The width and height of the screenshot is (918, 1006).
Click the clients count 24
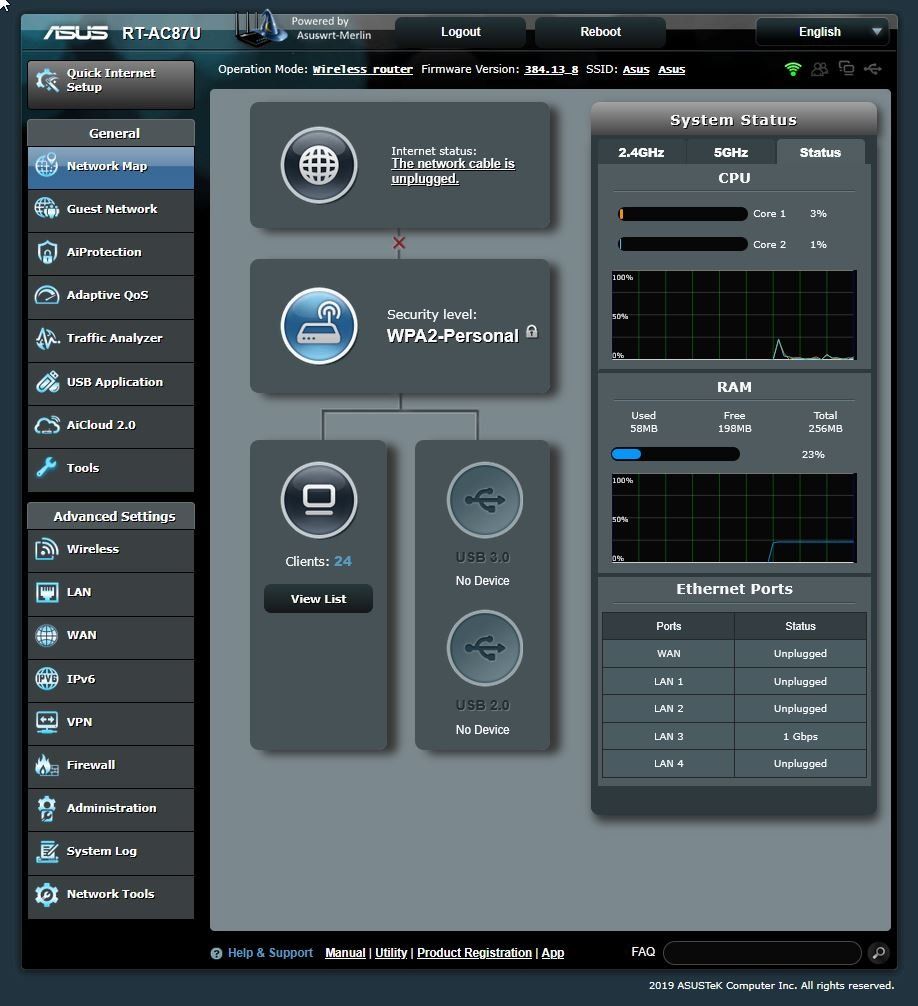point(343,561)
